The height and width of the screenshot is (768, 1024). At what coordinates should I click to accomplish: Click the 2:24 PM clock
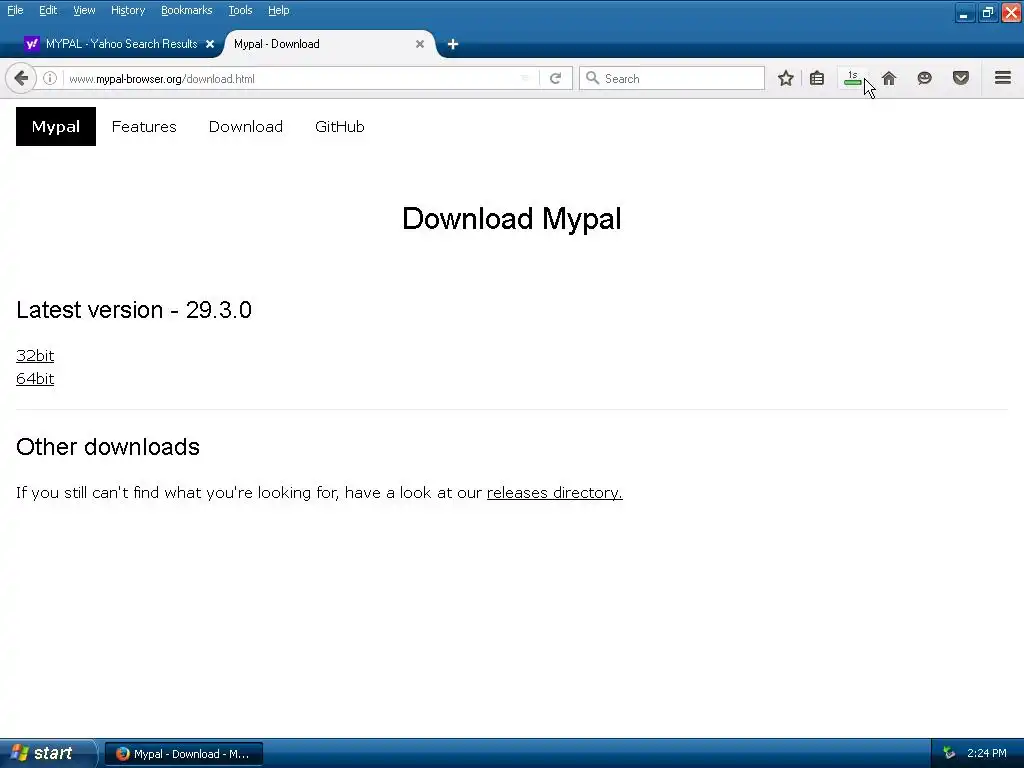987,754
